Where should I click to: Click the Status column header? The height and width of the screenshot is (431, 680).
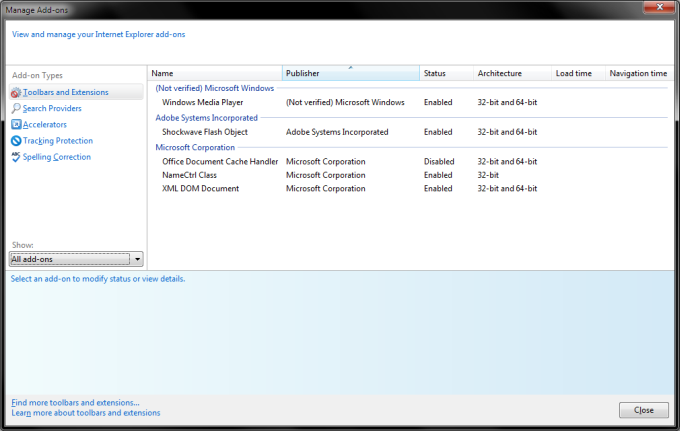point(446,74)
